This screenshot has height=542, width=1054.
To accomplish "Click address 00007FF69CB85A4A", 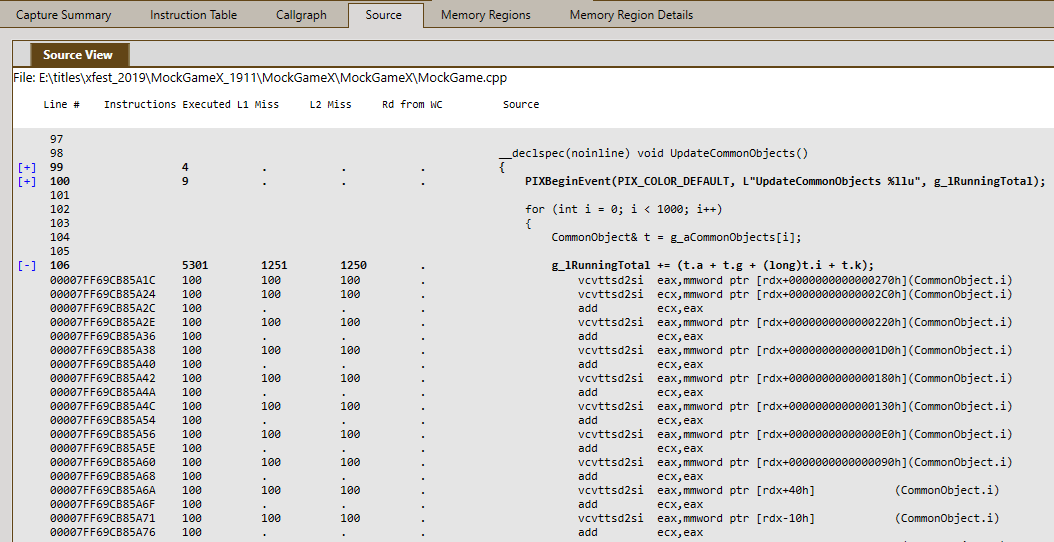I will [102, 392].
